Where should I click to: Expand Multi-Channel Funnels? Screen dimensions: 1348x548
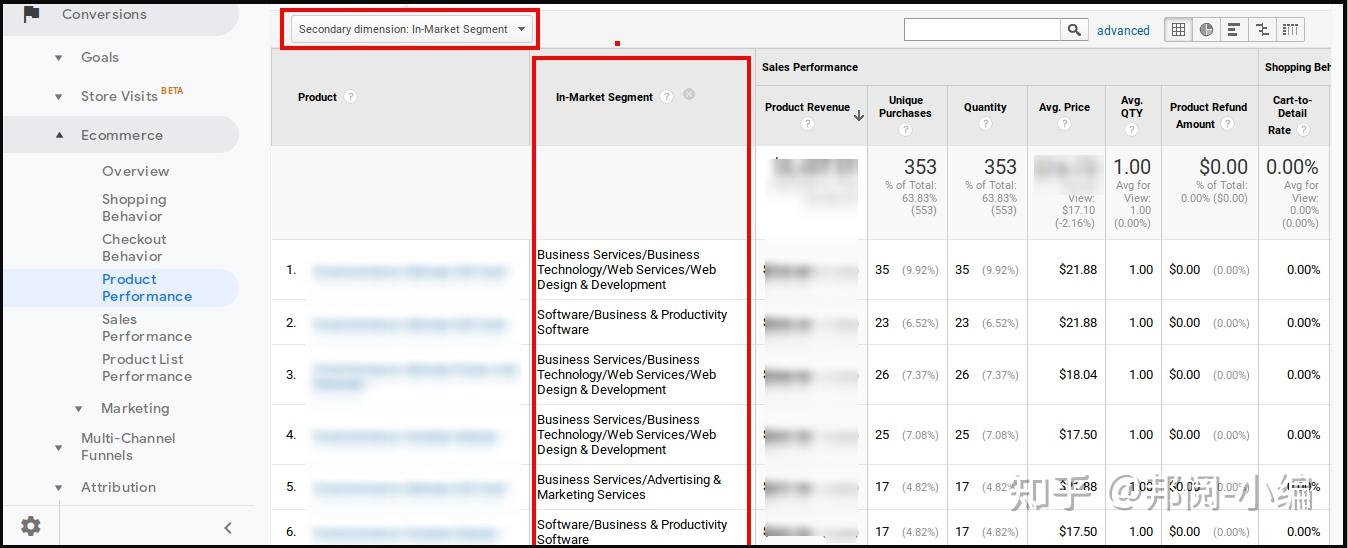pos(59,447)
